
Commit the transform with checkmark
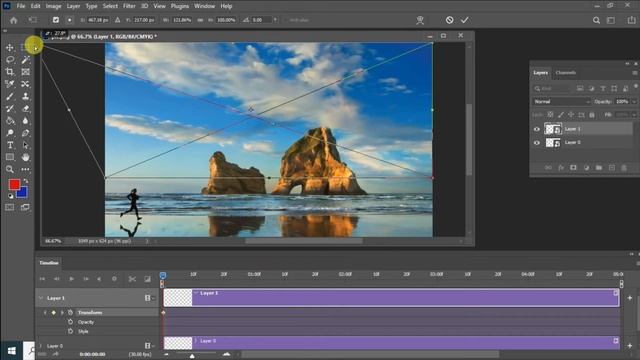[x=464, y=20]
